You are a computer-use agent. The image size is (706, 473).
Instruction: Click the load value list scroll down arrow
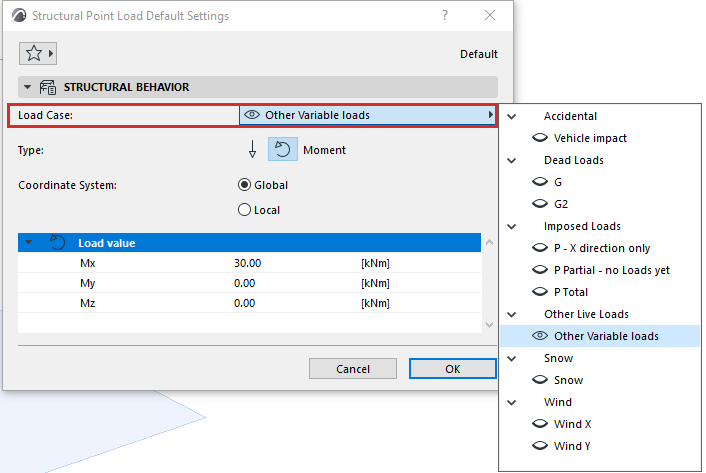pyautogui.click(x=490, y=324)
